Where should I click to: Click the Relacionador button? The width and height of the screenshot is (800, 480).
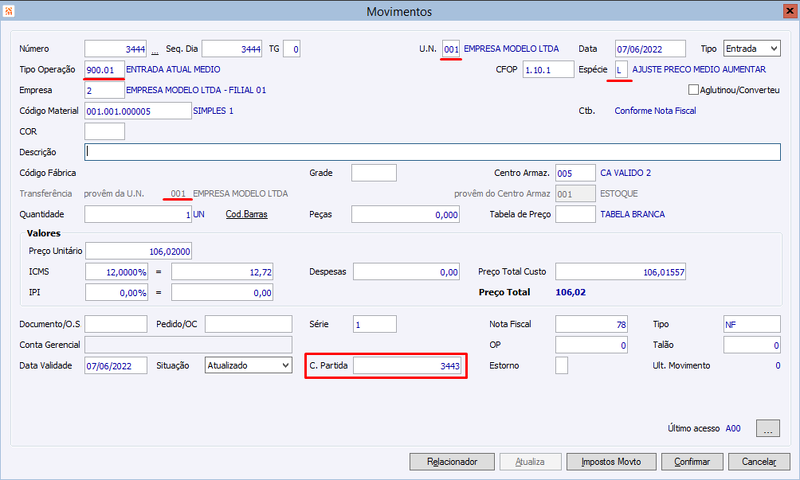tap(452, 462)
